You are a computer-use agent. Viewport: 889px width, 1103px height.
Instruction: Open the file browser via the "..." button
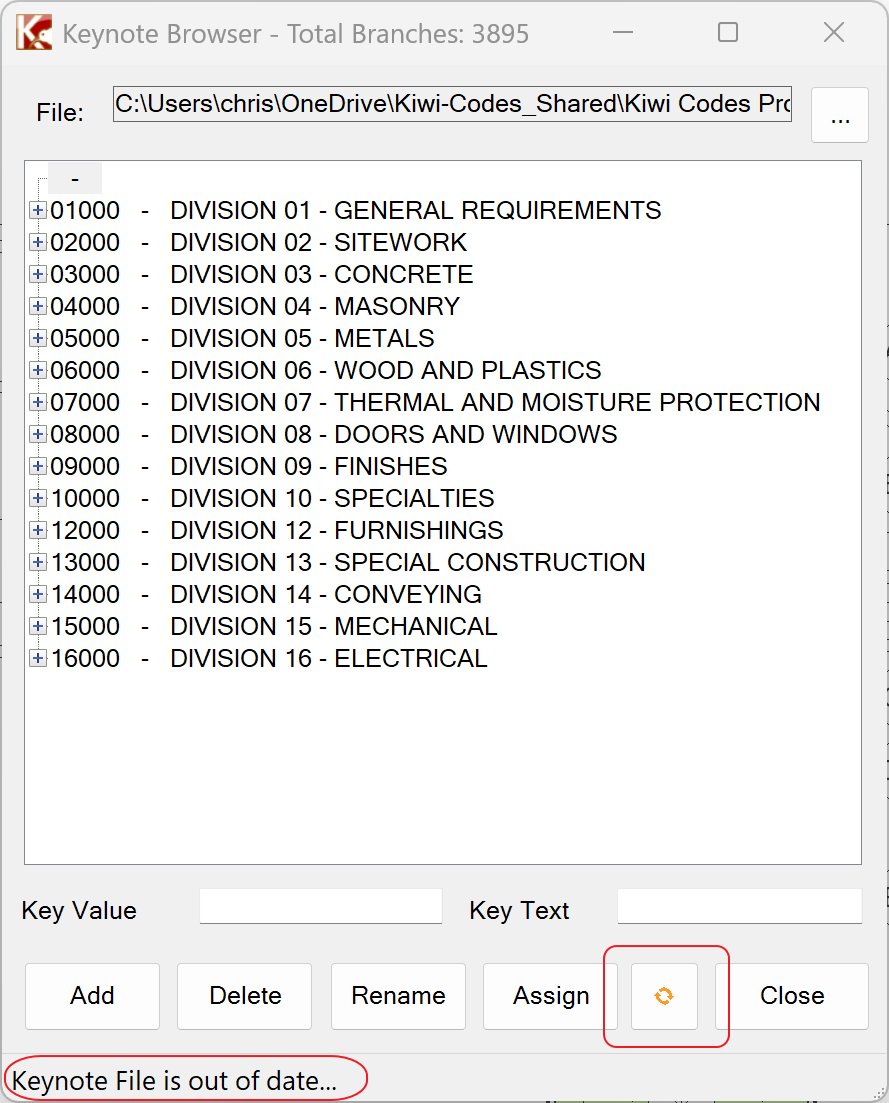tap(839, 115)
